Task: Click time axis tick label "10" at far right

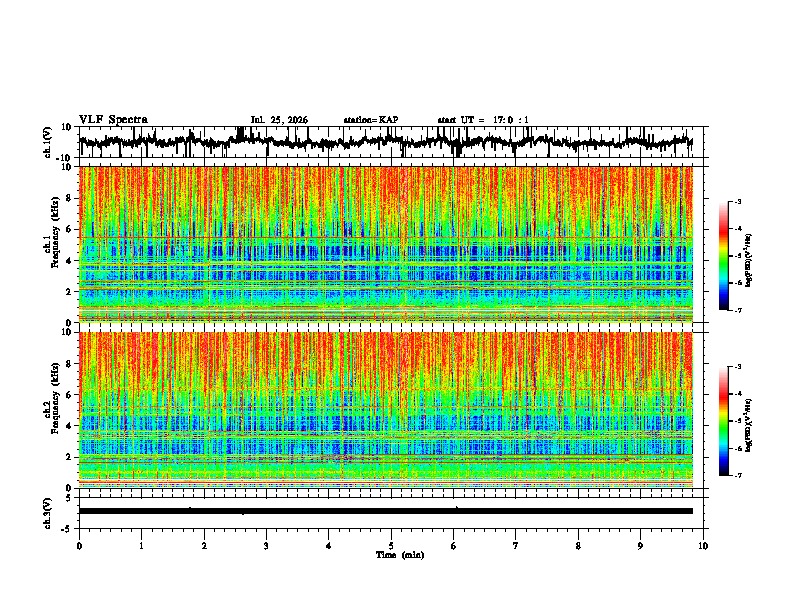Action: [x=703, y=546]
